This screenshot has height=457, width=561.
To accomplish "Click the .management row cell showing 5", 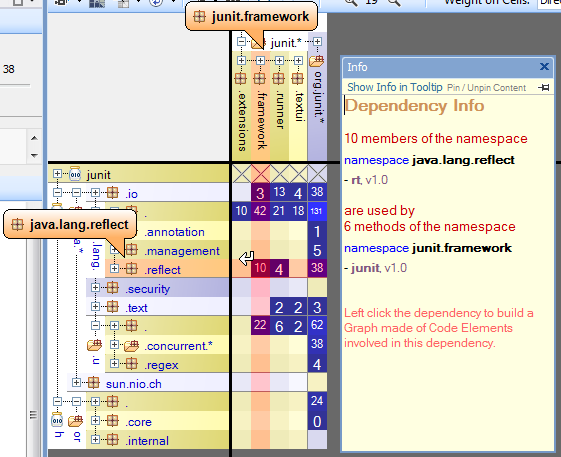I will (x=317, y=250).
